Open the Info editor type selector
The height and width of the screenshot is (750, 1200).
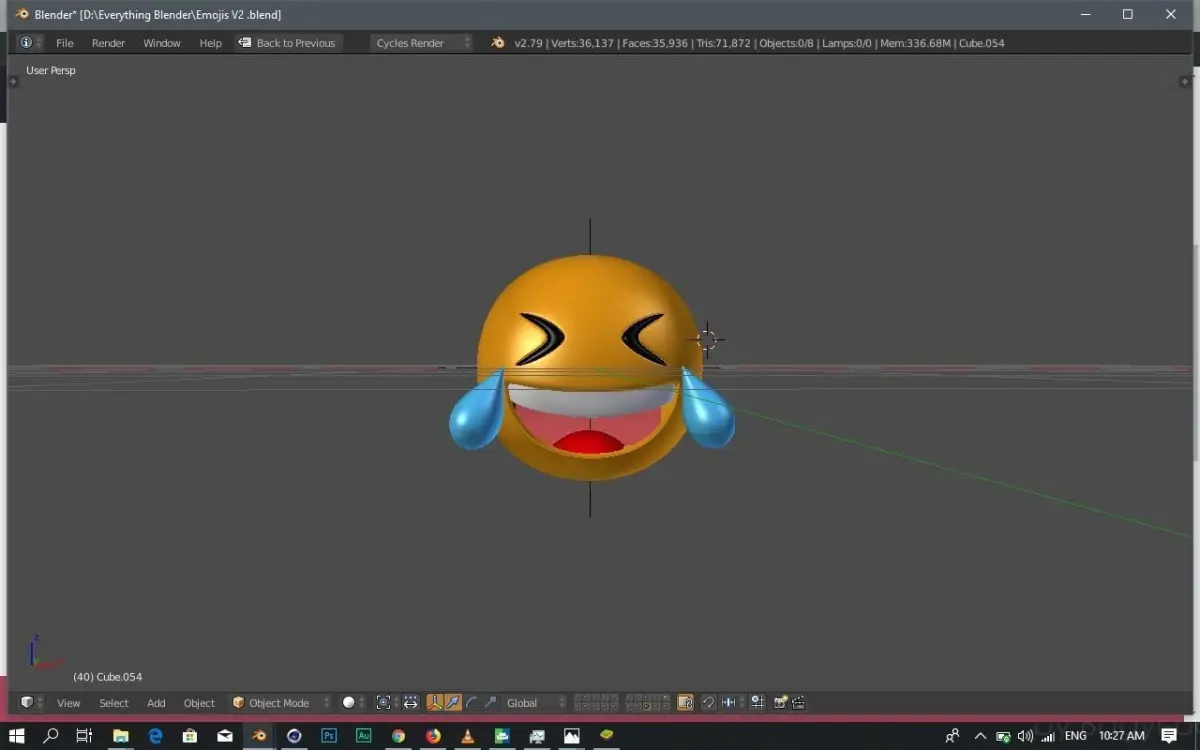(30, 43)
